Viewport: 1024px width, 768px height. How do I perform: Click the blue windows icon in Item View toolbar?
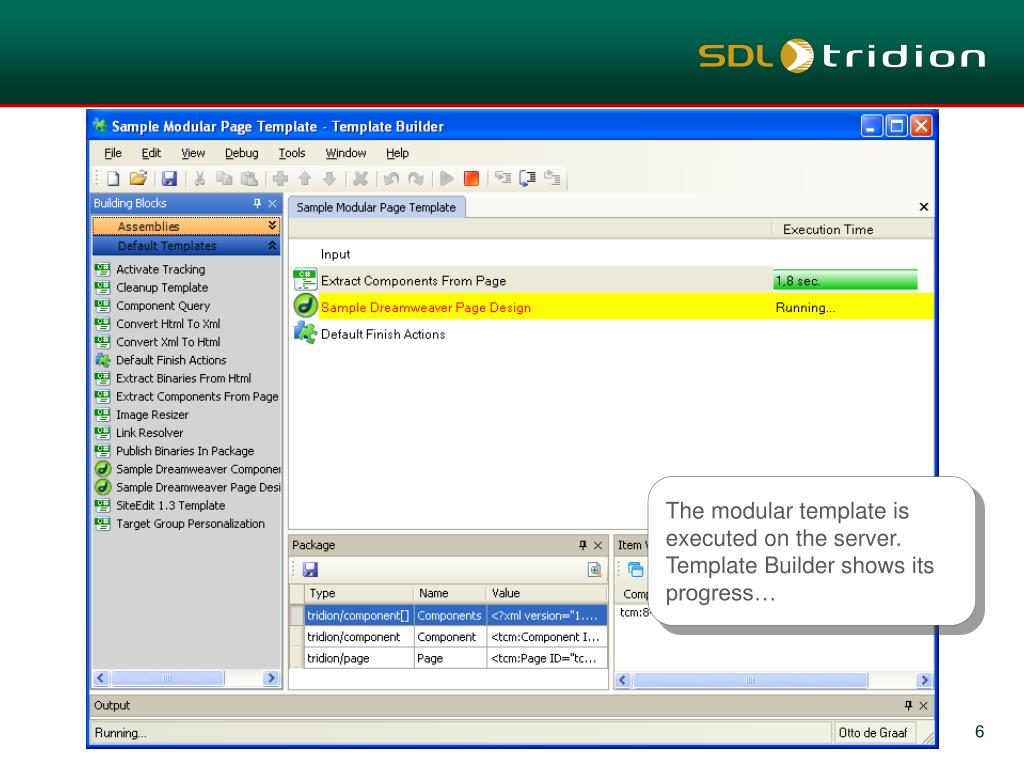(x=635, y=569)
